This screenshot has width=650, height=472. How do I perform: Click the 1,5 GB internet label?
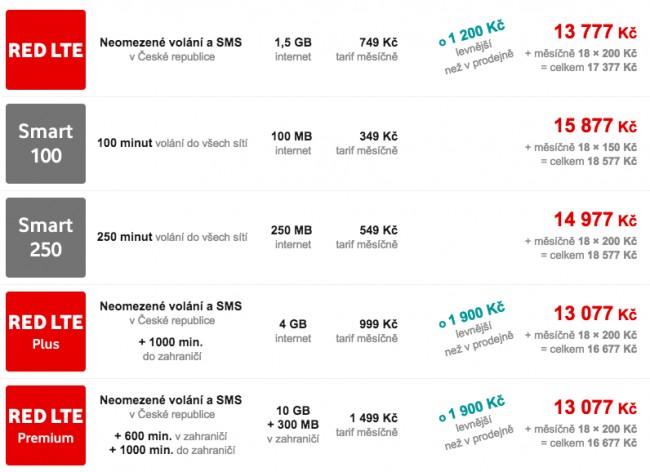[293, 49]
